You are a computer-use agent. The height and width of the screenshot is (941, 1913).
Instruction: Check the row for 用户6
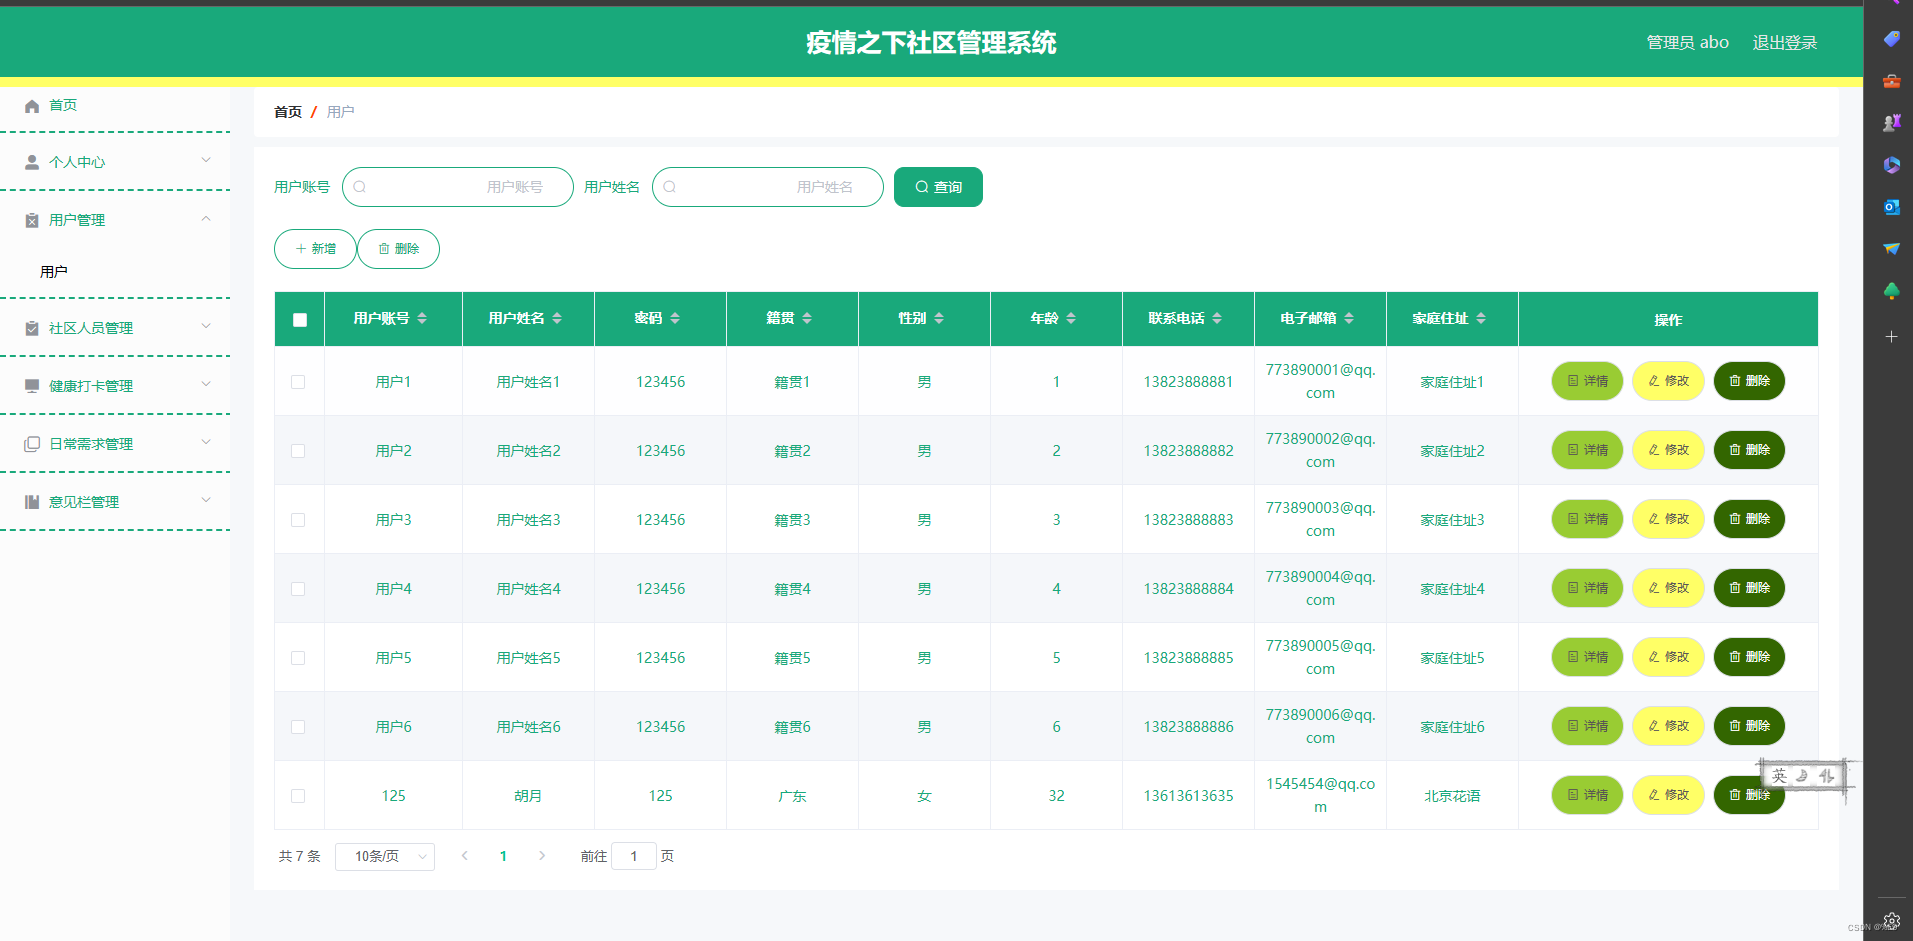pyautogui.click(x=298, y=727)
